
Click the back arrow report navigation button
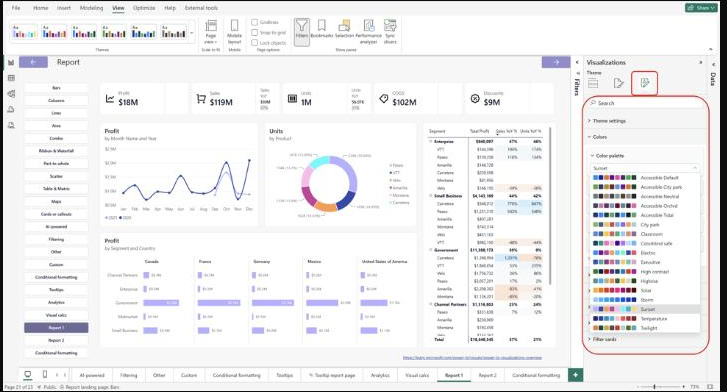tap(33, 62)
